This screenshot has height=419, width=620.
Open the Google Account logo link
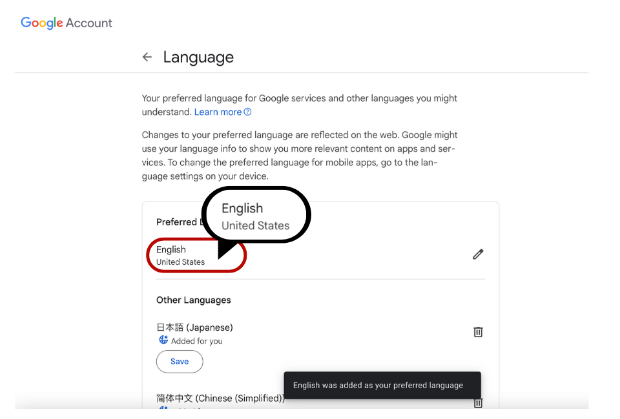(66, 23)
